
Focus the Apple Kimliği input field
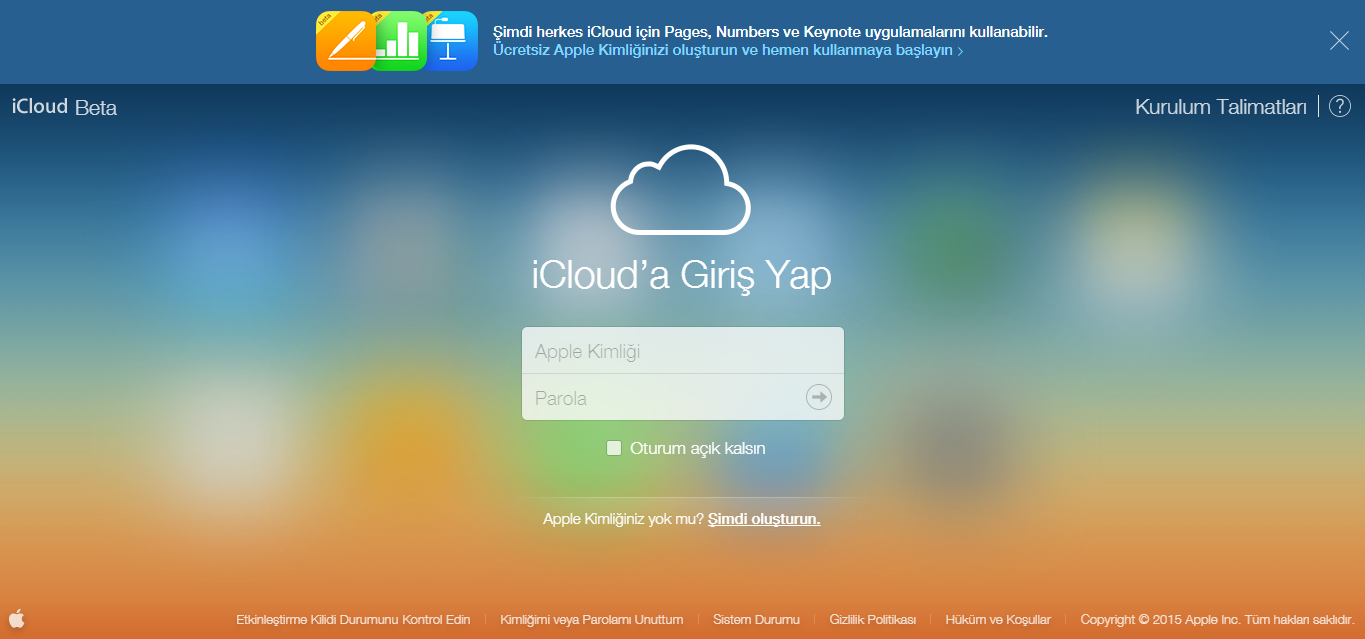pyautogui.click(x=683, y=351)
